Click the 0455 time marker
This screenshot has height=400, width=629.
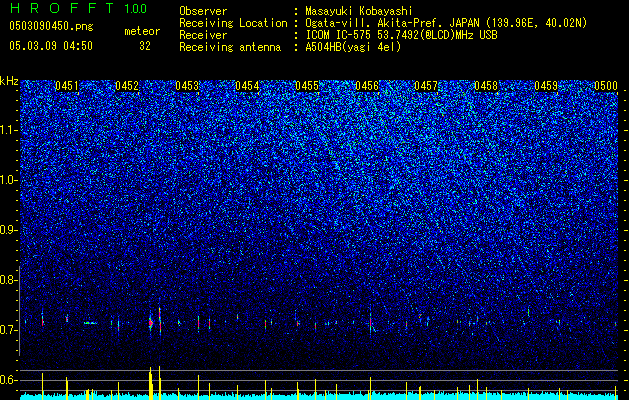click(x=307, y=86)
